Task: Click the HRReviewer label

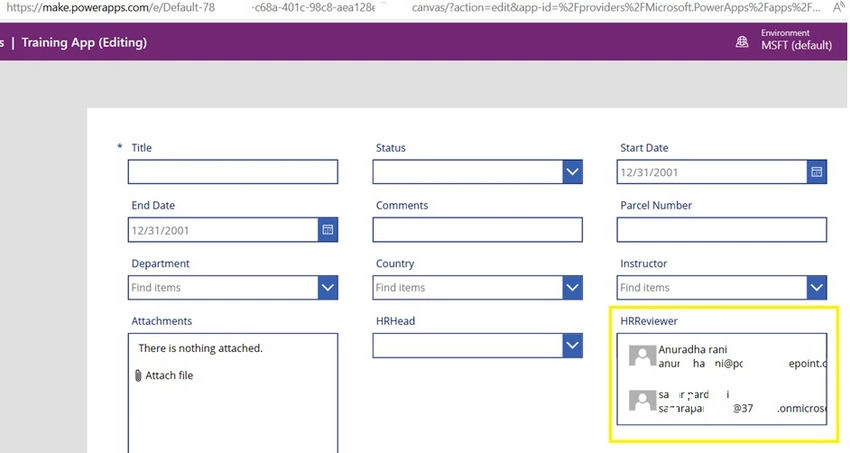Action: pyautogui.click(x=649, y=321)
